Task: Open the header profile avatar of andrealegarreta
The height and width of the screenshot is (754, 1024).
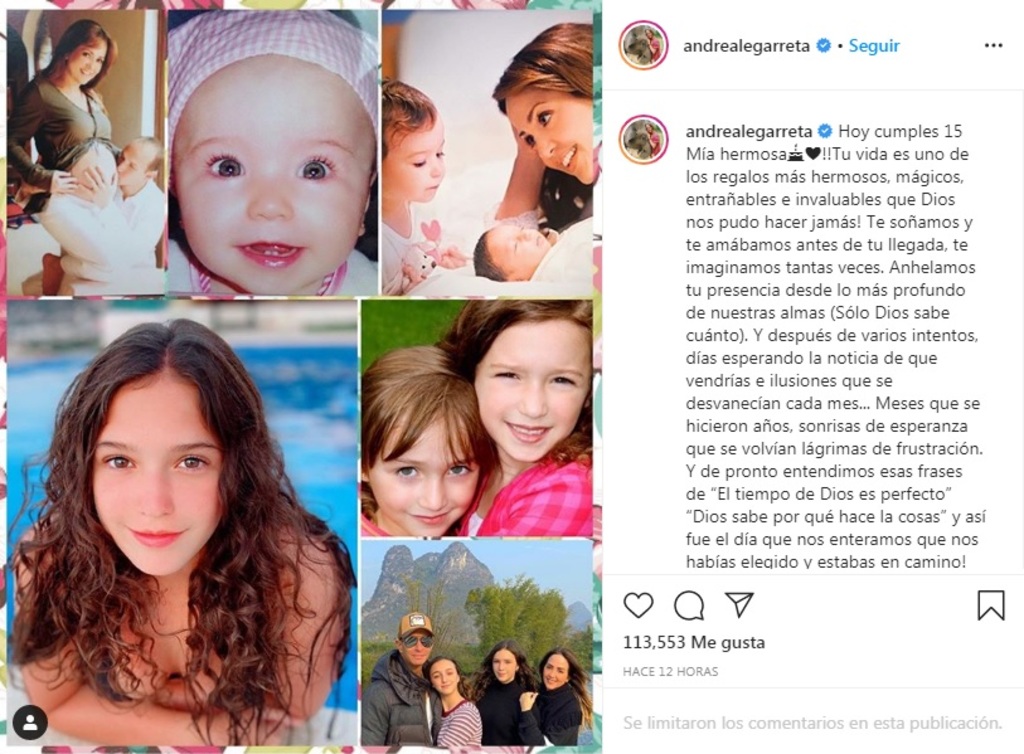Action: [643, 45]
